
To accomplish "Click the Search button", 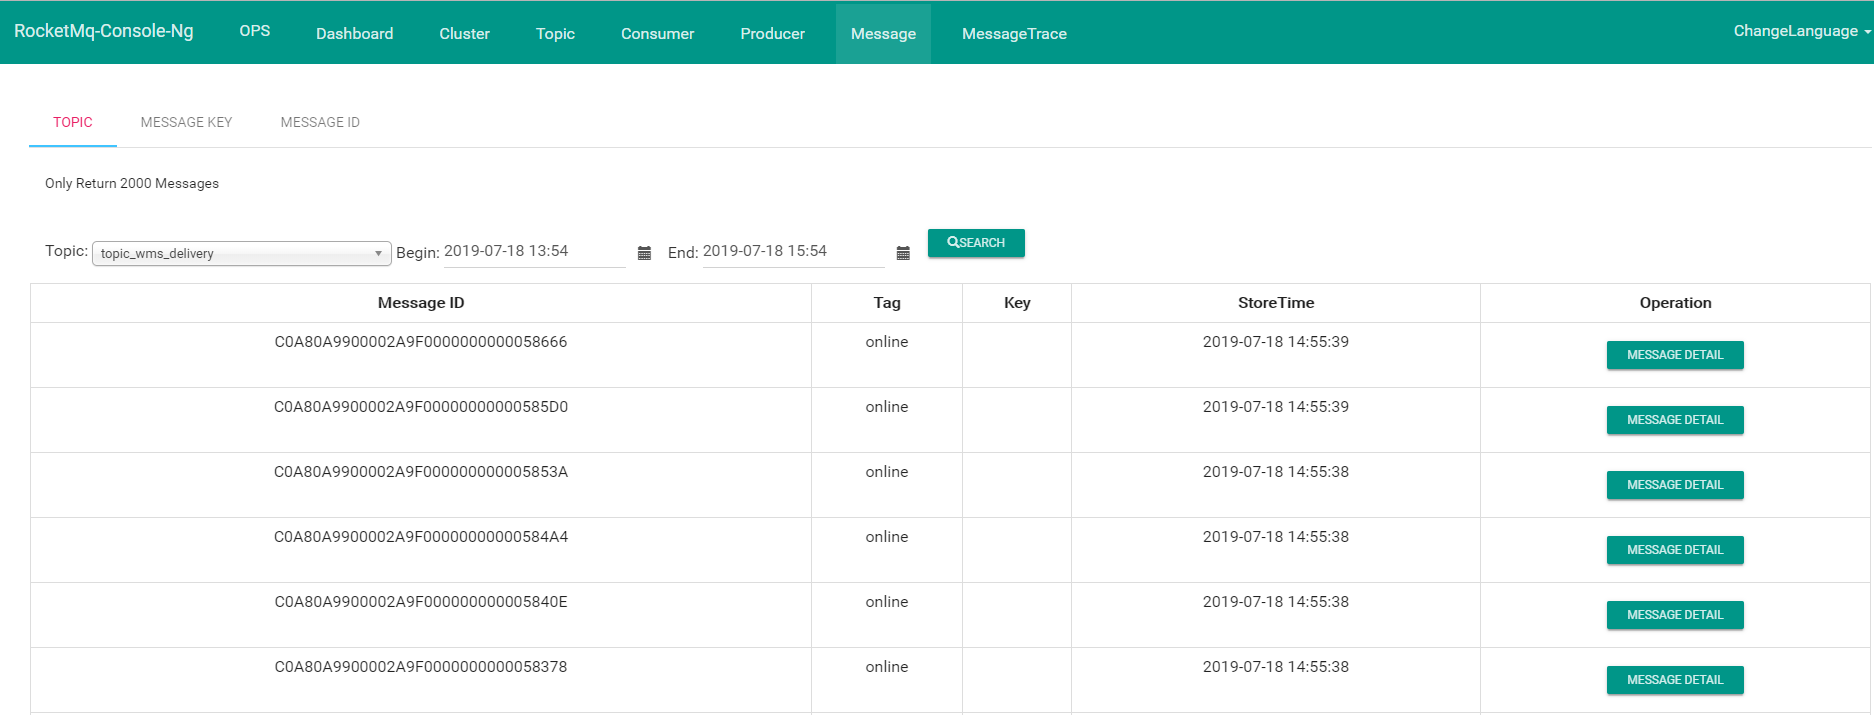I will (x=976, y=243).
